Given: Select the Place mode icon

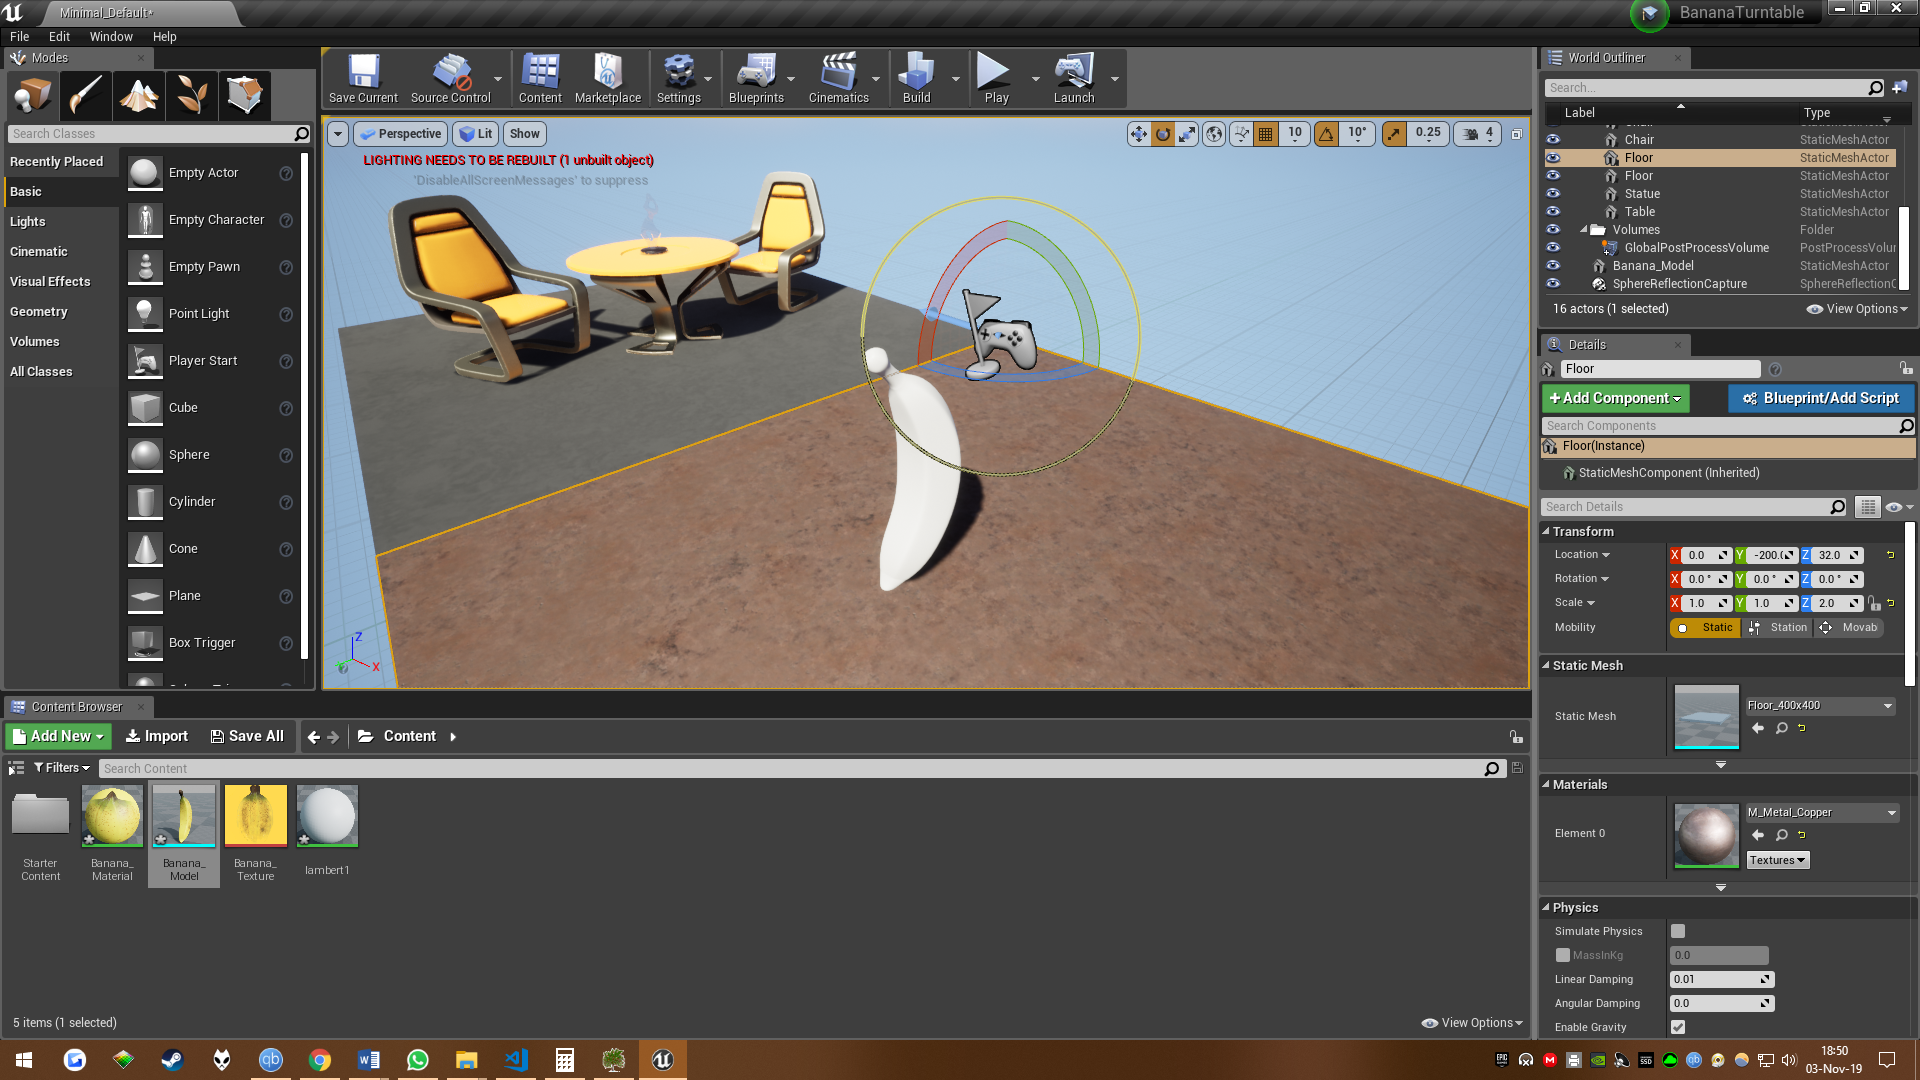Looking at the screenshot, I should click(33, 96).
